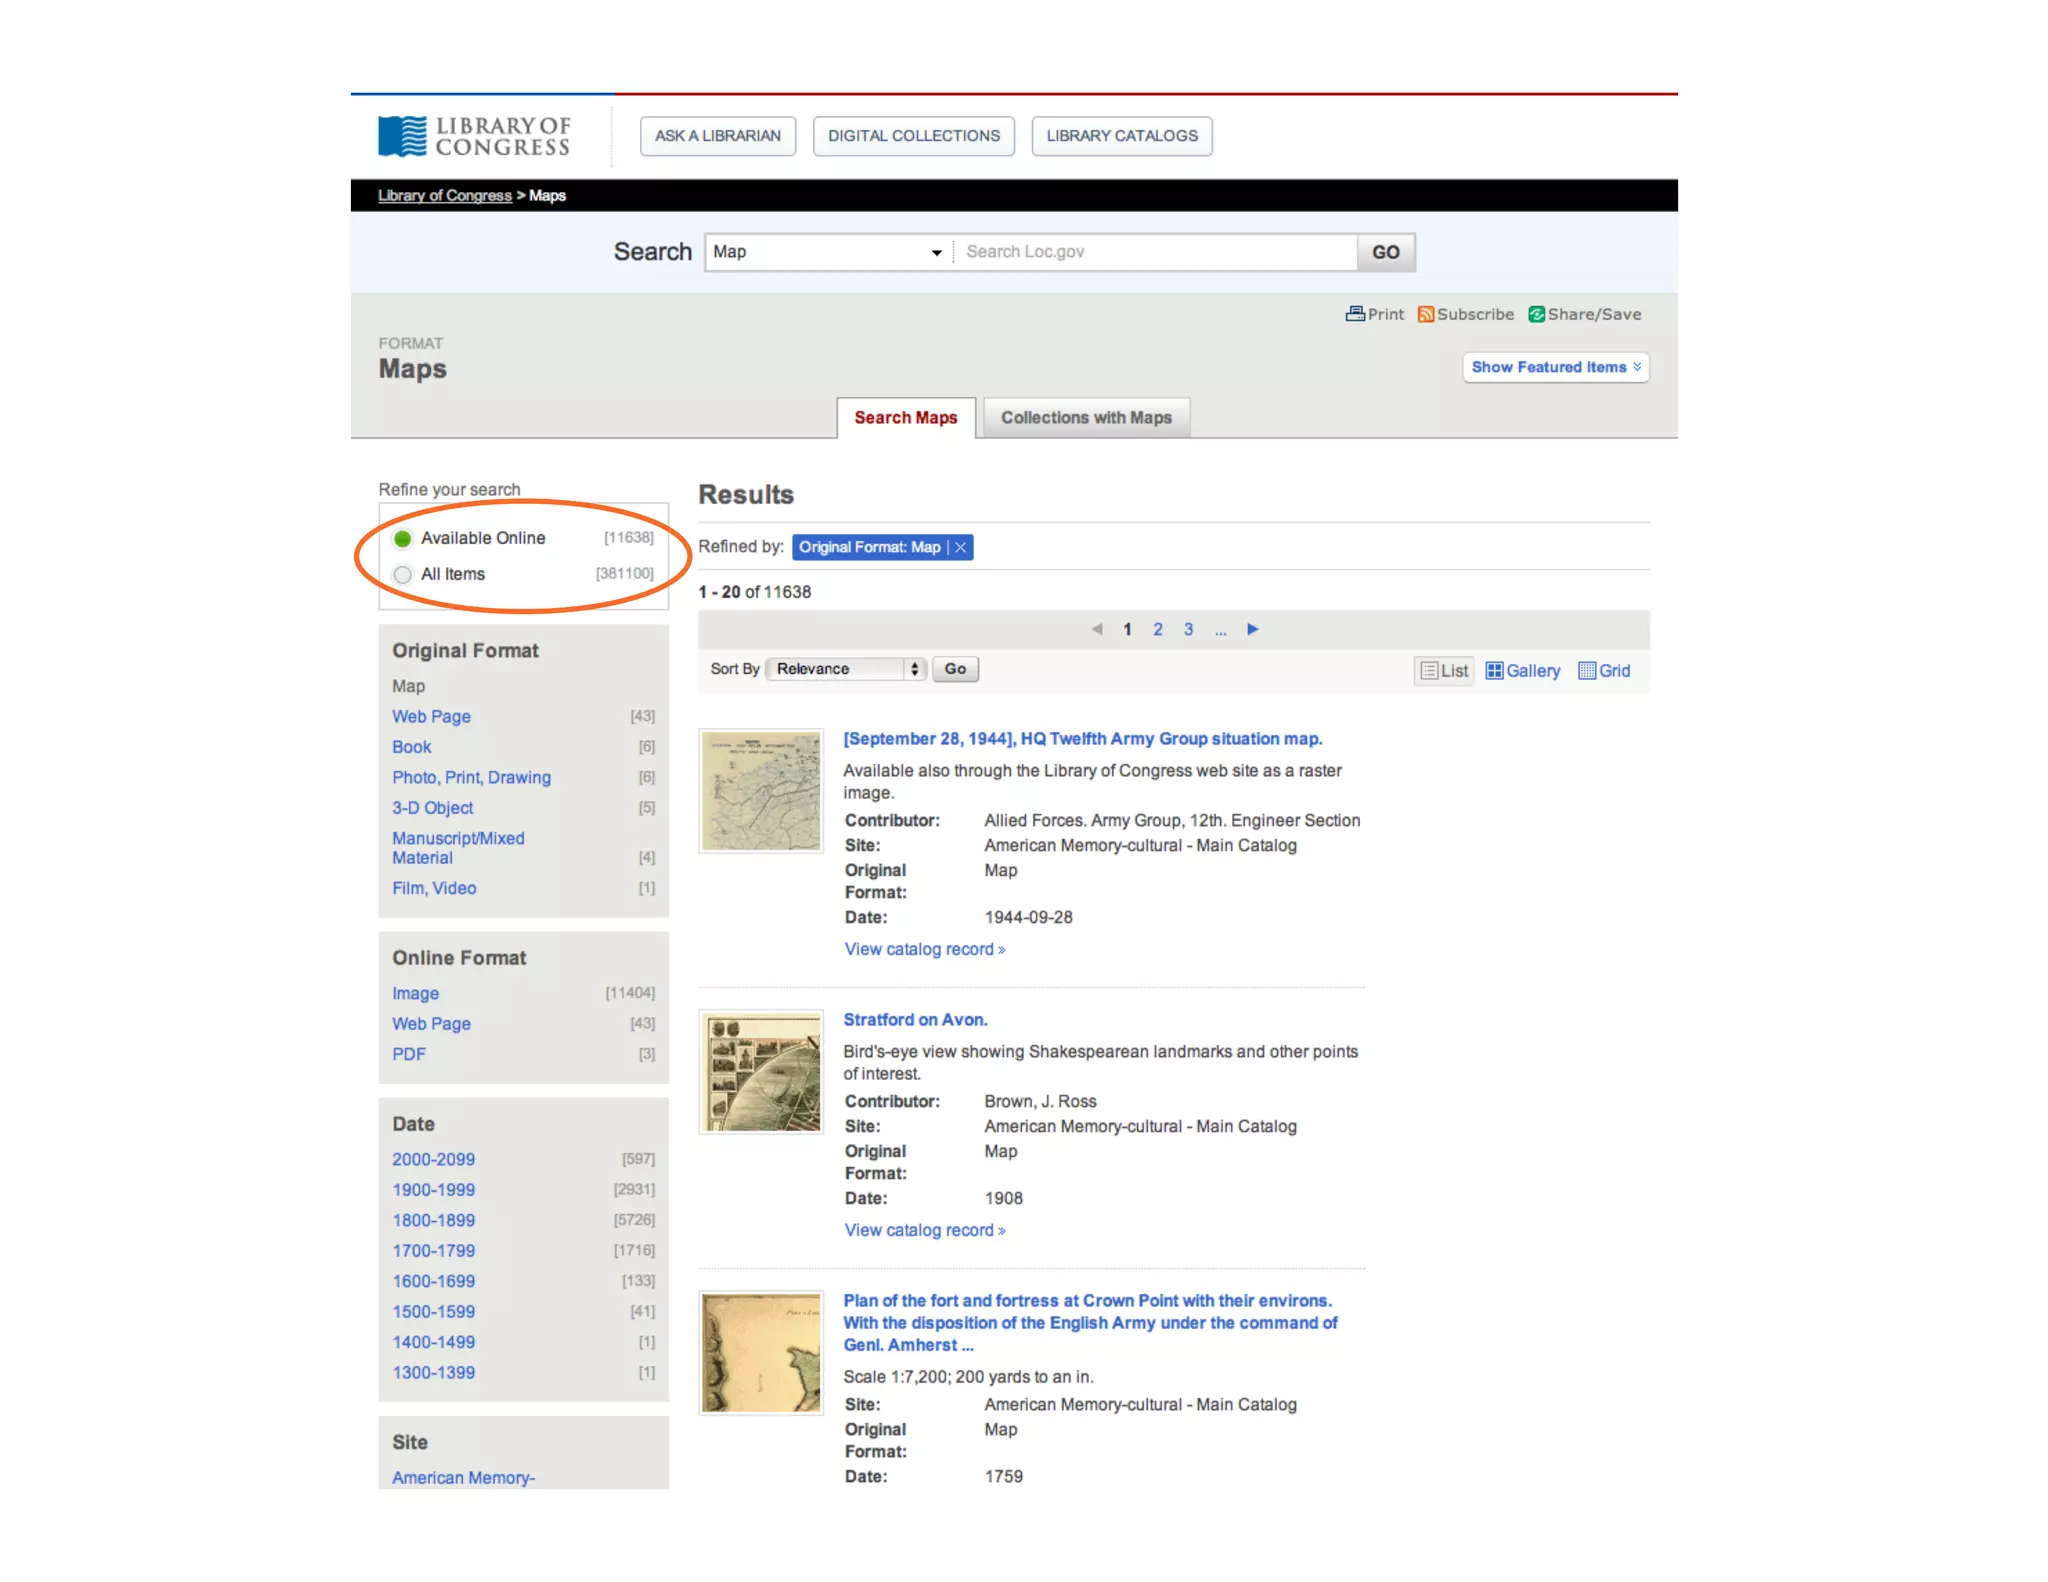Select the List view icon
Image resolution: width=2048 pixels, height=1582 pixels.
click(1430, 671)
